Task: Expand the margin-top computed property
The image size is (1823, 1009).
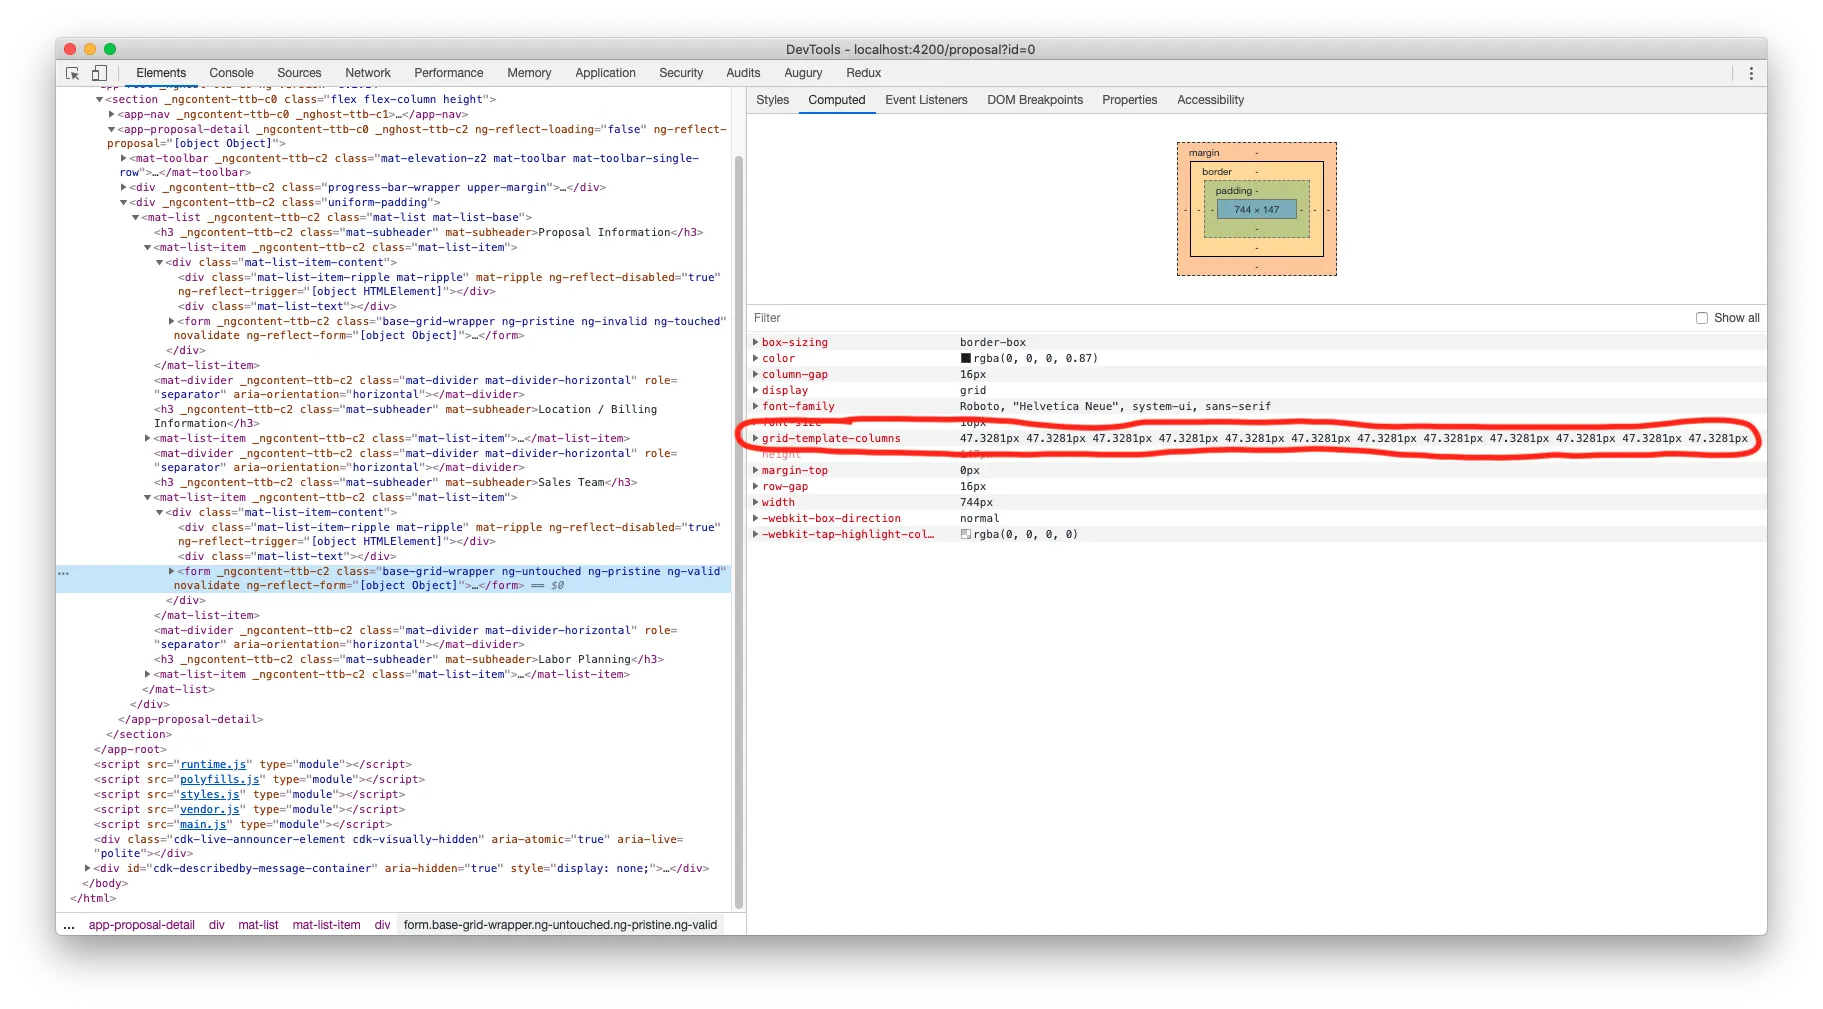Action: [x=755, y=470]
